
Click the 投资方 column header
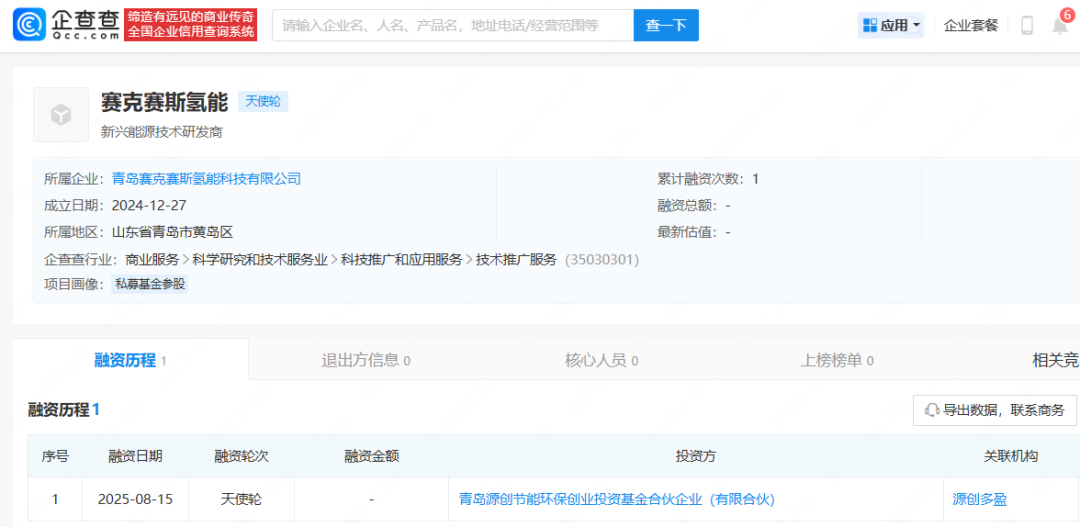click(x=696, y=456)
